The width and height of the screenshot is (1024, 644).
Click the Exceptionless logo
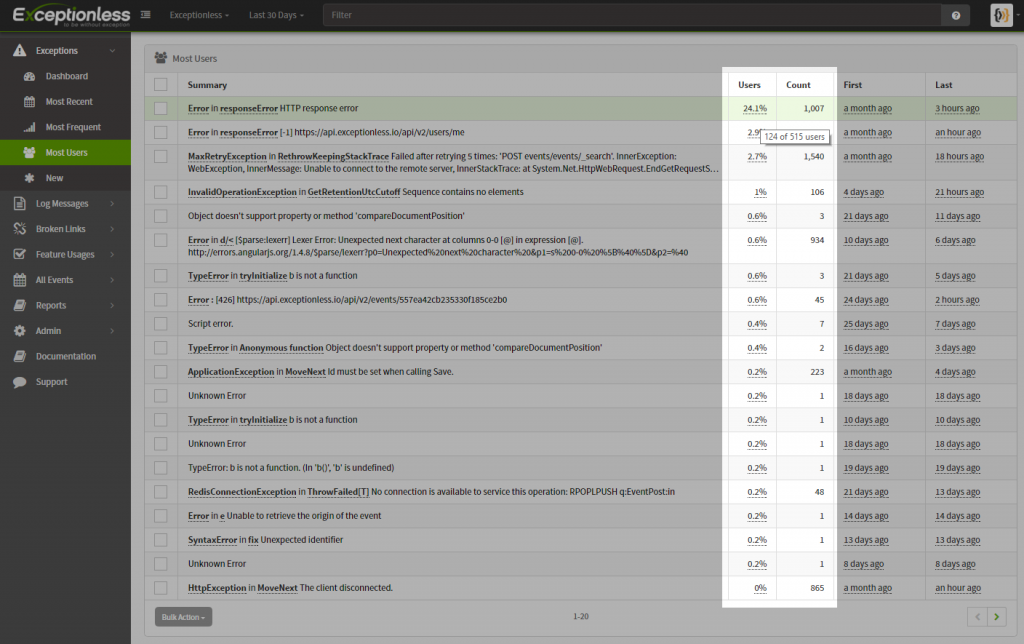click(x=71, y=16)
